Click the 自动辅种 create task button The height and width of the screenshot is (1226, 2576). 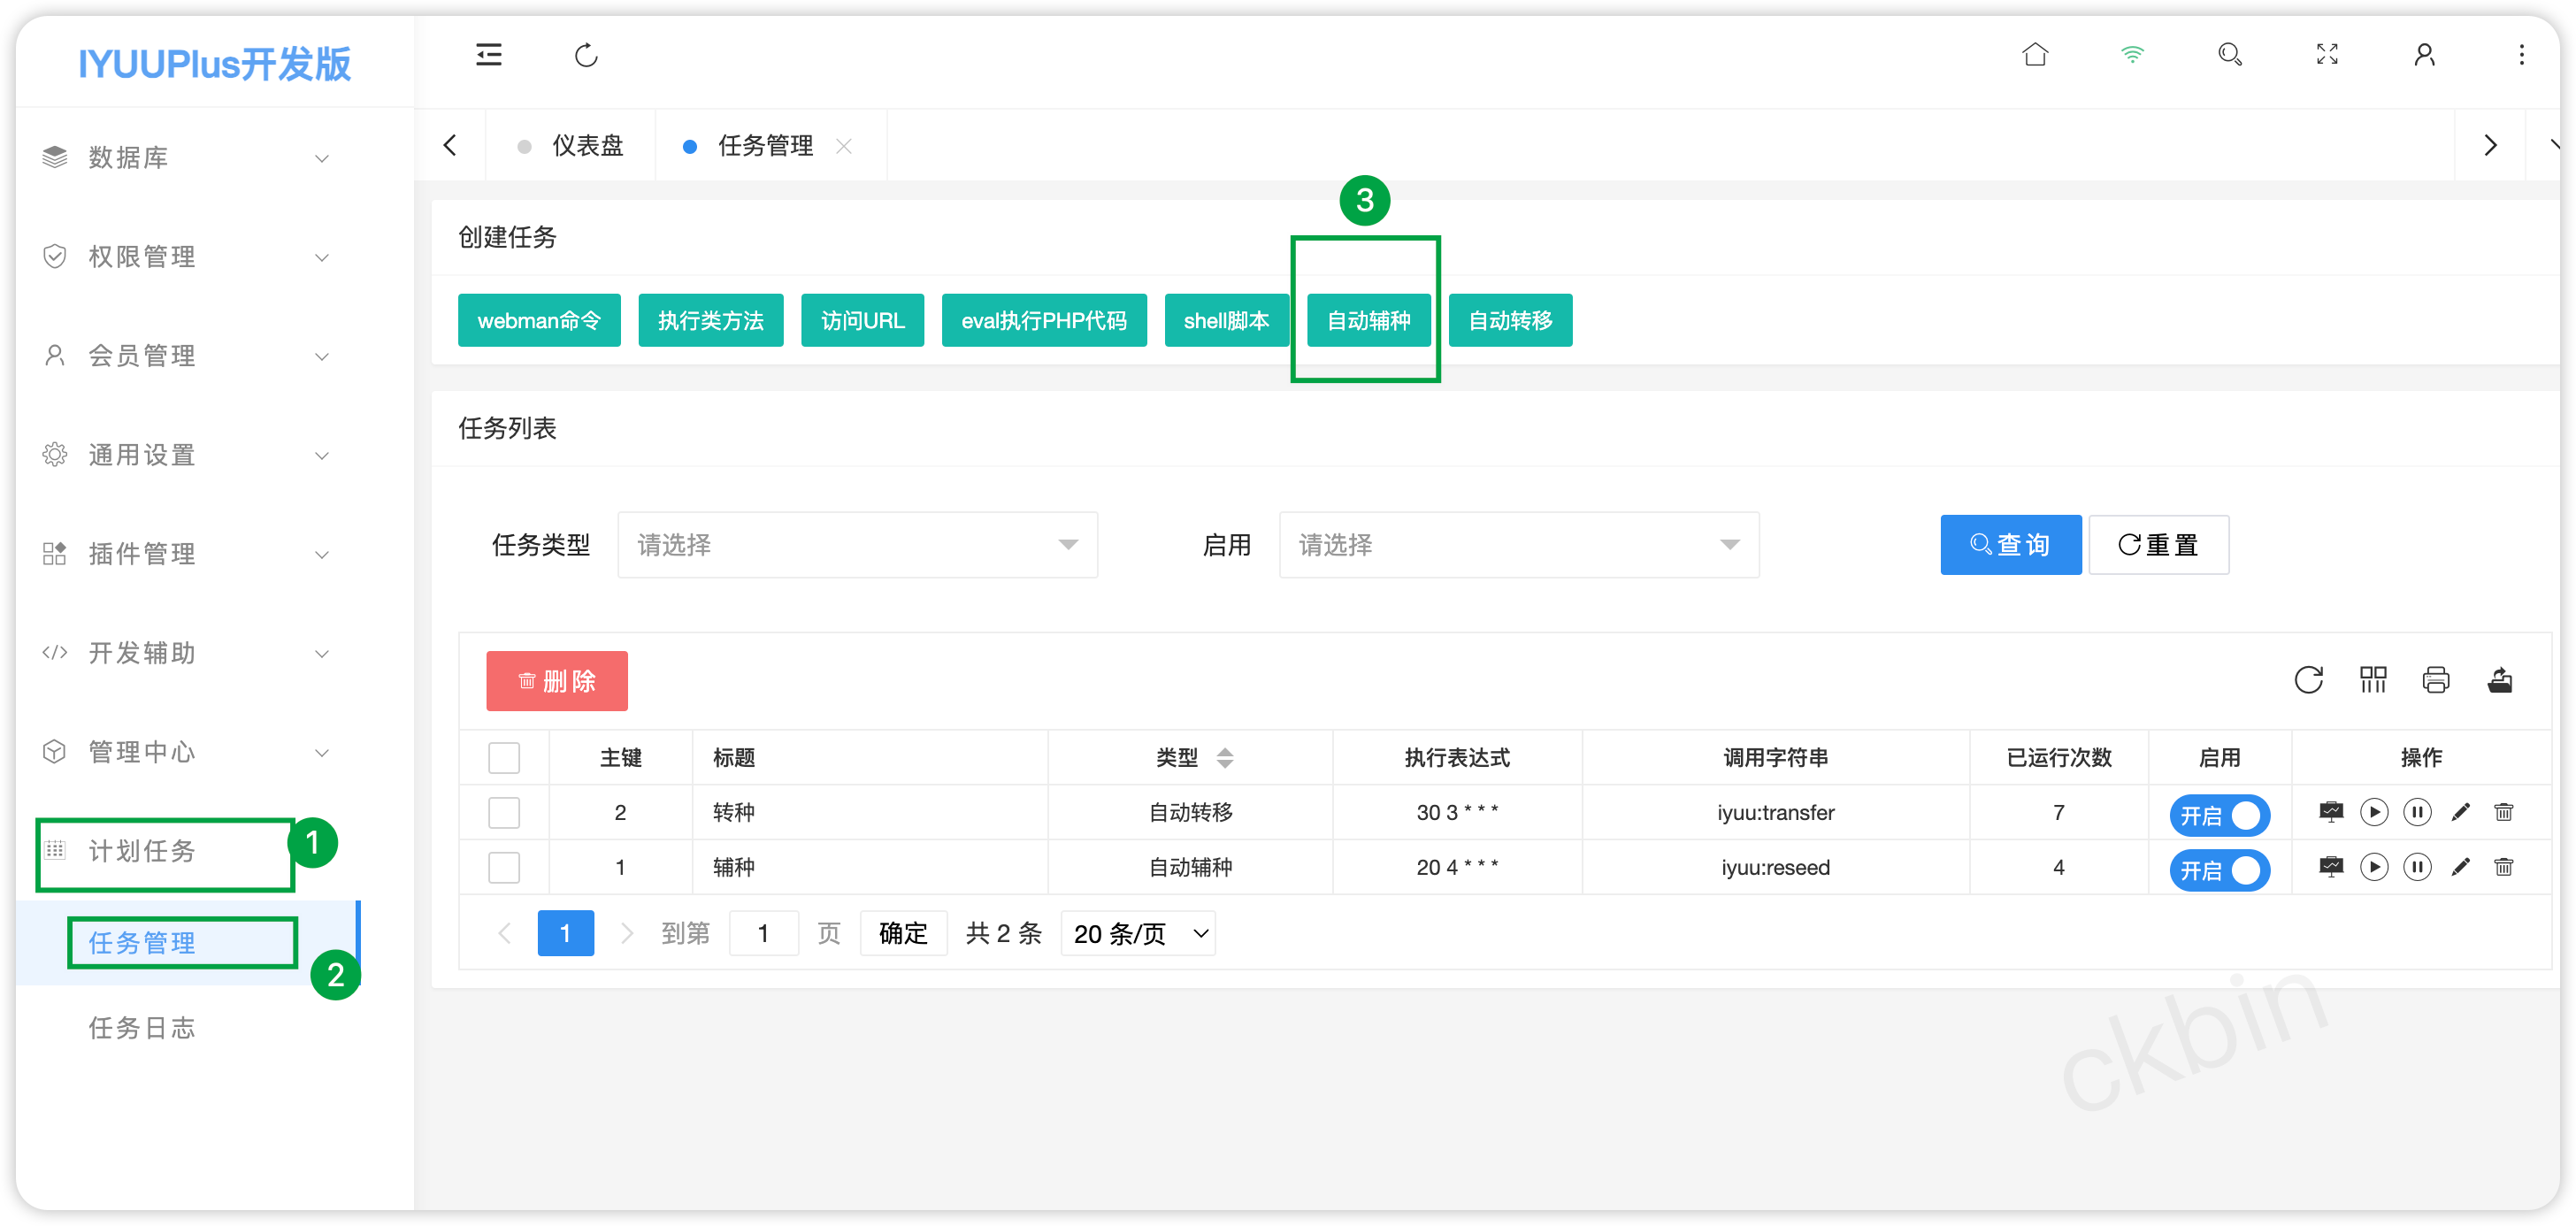click(x=1368, y=321)
